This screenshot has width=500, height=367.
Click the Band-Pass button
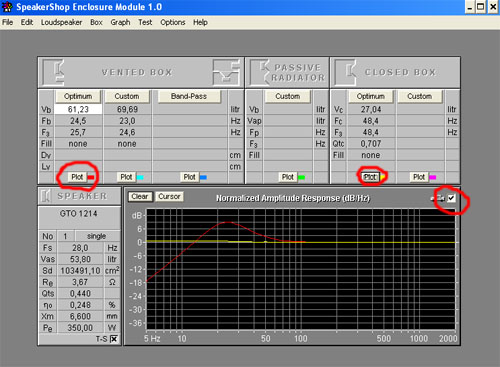(x=189, y=96)
